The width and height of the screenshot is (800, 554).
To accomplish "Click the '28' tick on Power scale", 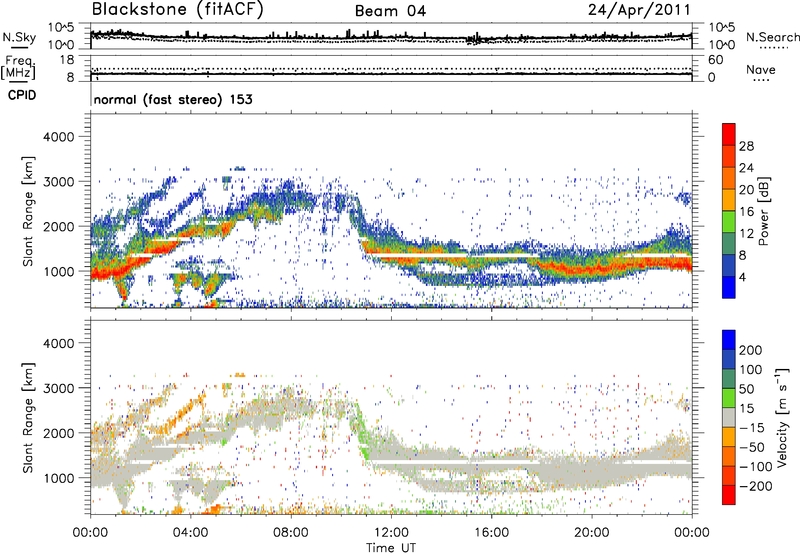I will click(x=746, y=146).
